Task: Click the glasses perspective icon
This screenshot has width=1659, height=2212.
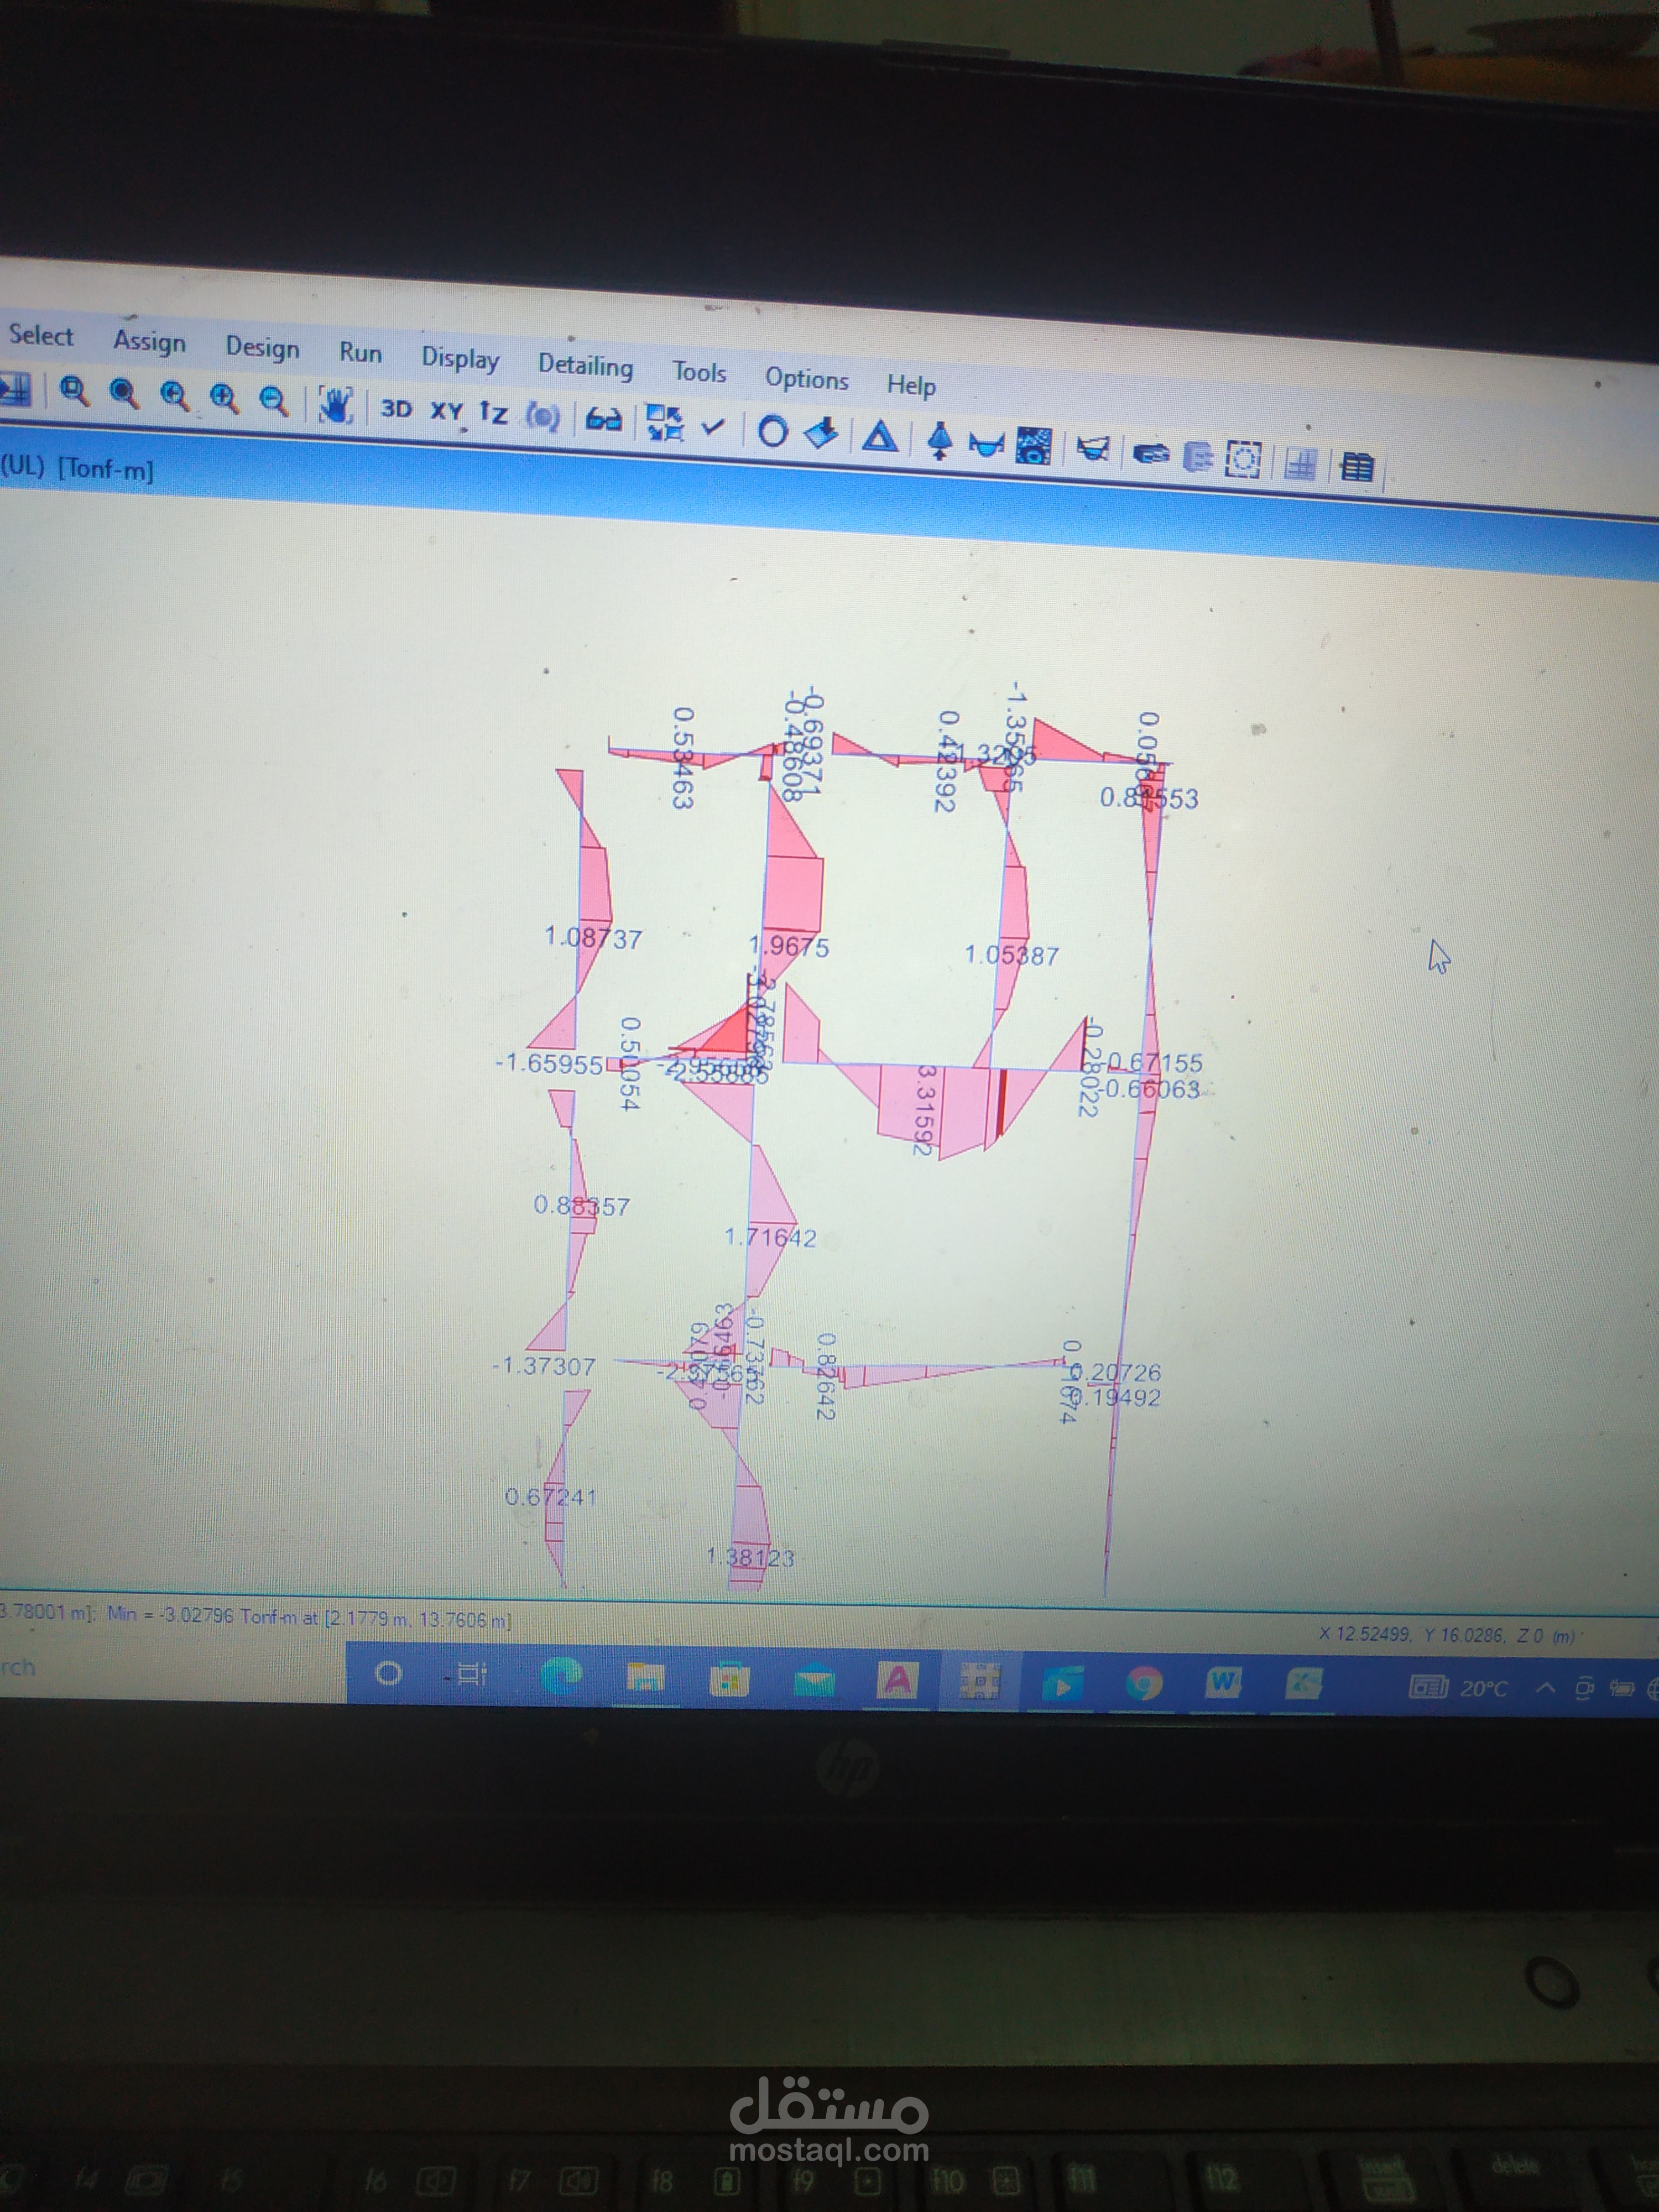Action: coord(603,420)
